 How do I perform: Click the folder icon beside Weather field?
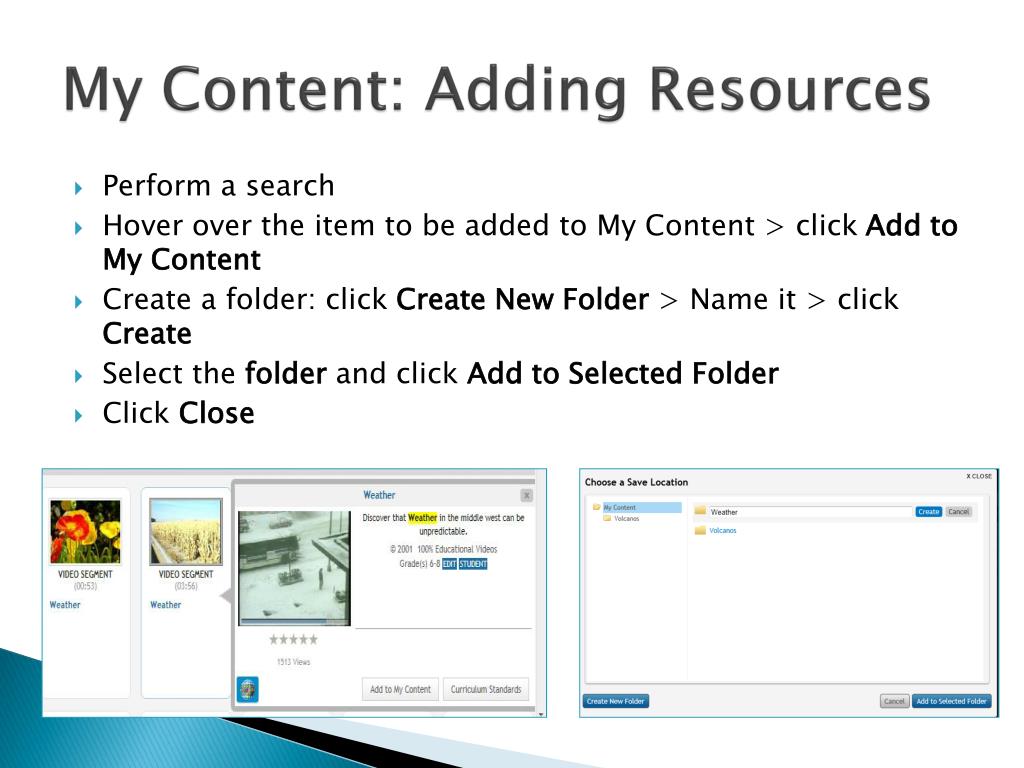pyautogui.click(x=700, y=511)
